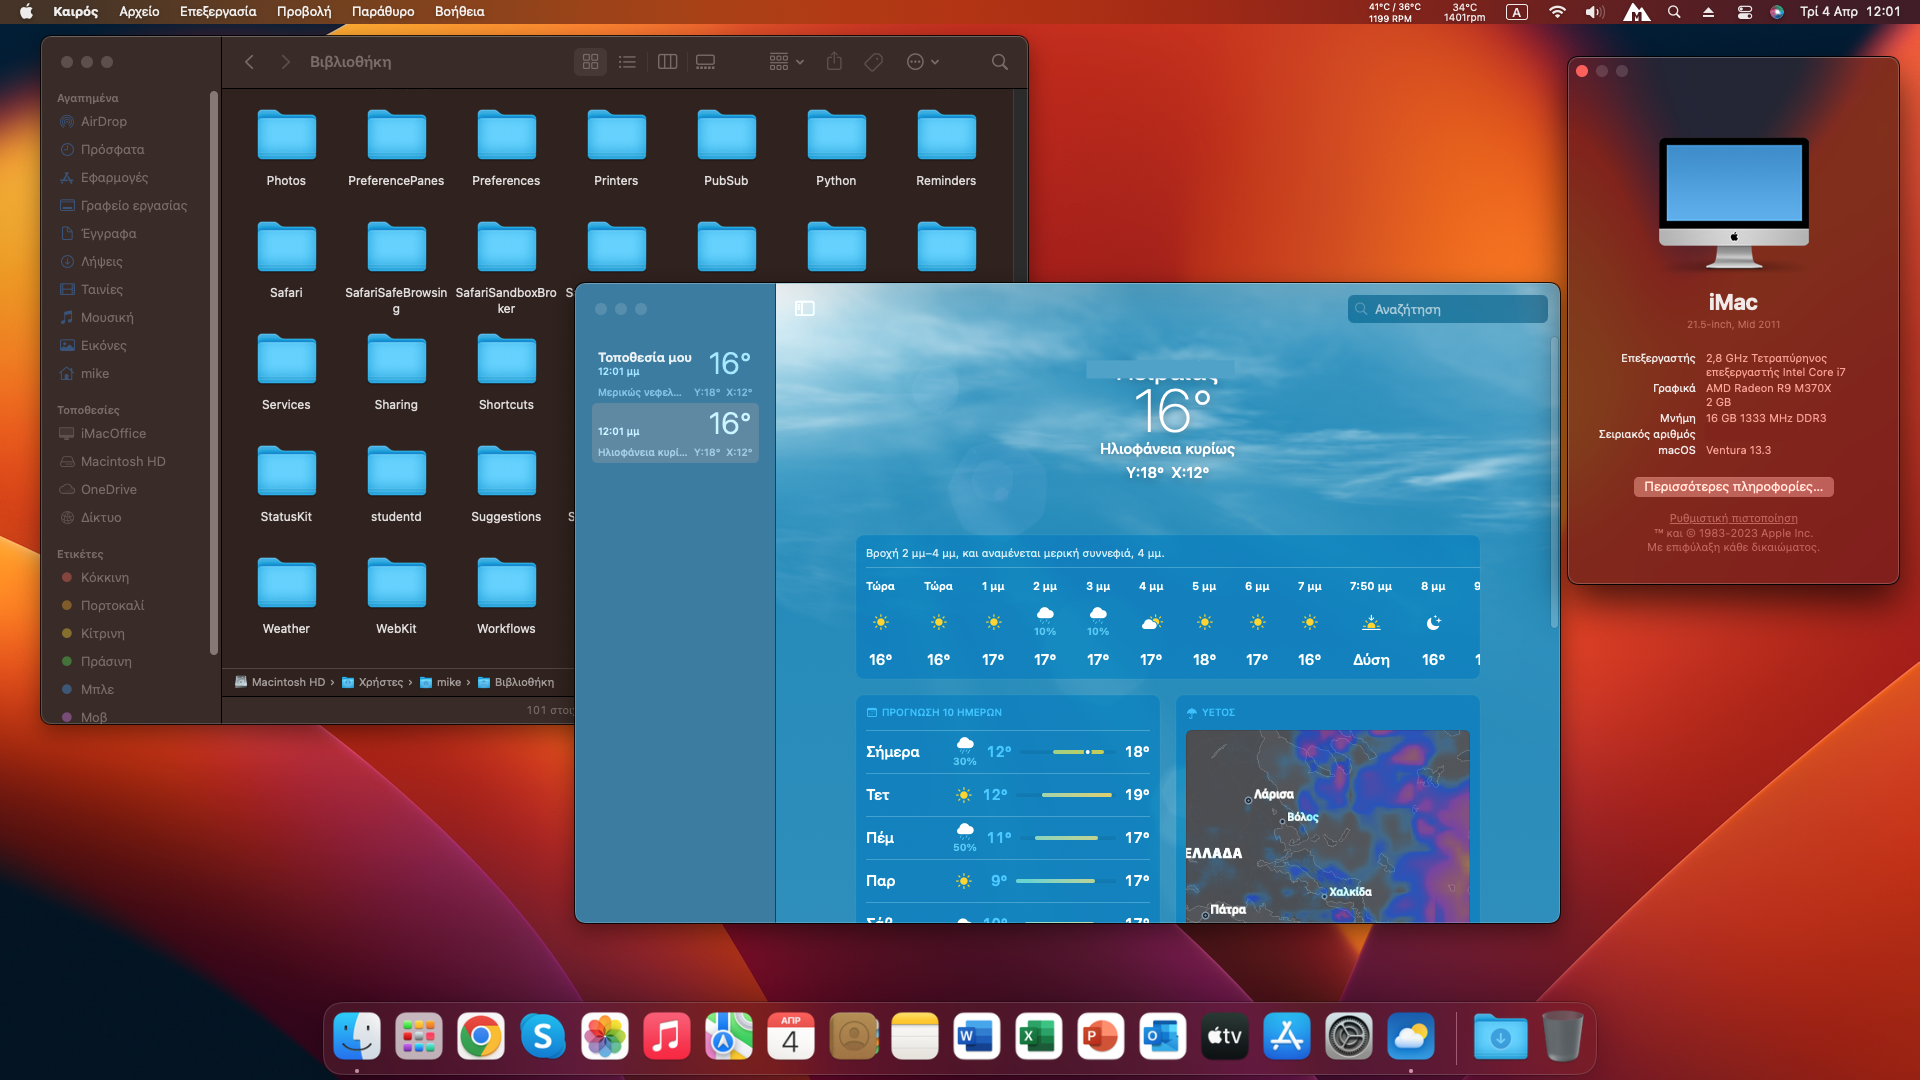Open the Ρυθμιστική πιστοποίηση link
Image resolution: width=1920 pixels, height=1080 pixels.
tap(1733, 518)
